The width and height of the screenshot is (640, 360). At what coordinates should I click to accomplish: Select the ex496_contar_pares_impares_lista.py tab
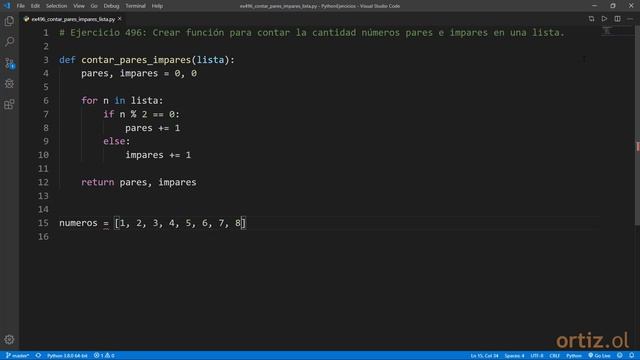pos(73,19)
